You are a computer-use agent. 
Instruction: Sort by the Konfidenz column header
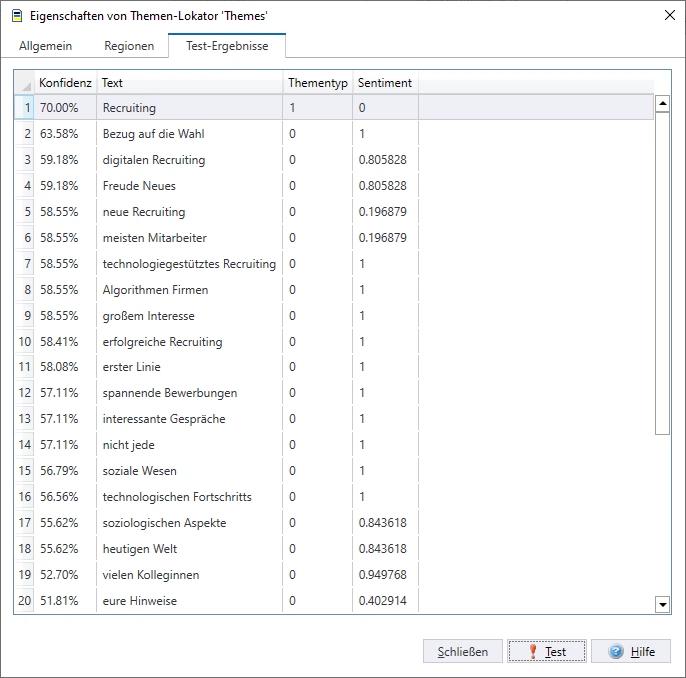(65, 83)
